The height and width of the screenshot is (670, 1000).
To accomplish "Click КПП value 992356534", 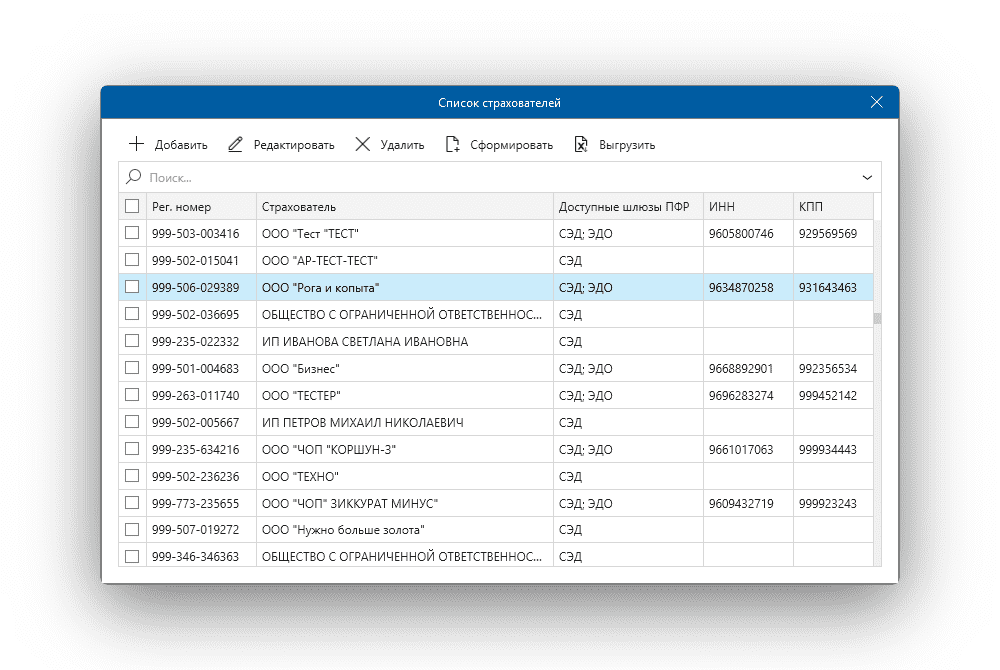I will point(828,369).
